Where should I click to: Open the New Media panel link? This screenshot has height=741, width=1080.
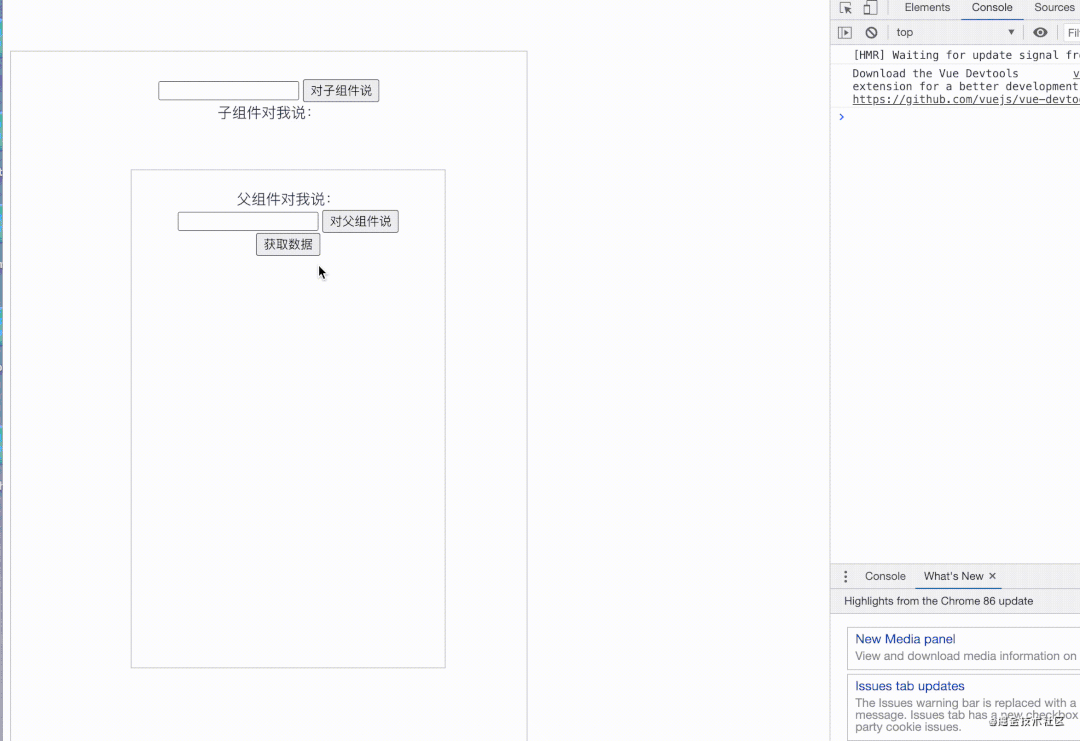pyautogui.click(x=905, y=639)
